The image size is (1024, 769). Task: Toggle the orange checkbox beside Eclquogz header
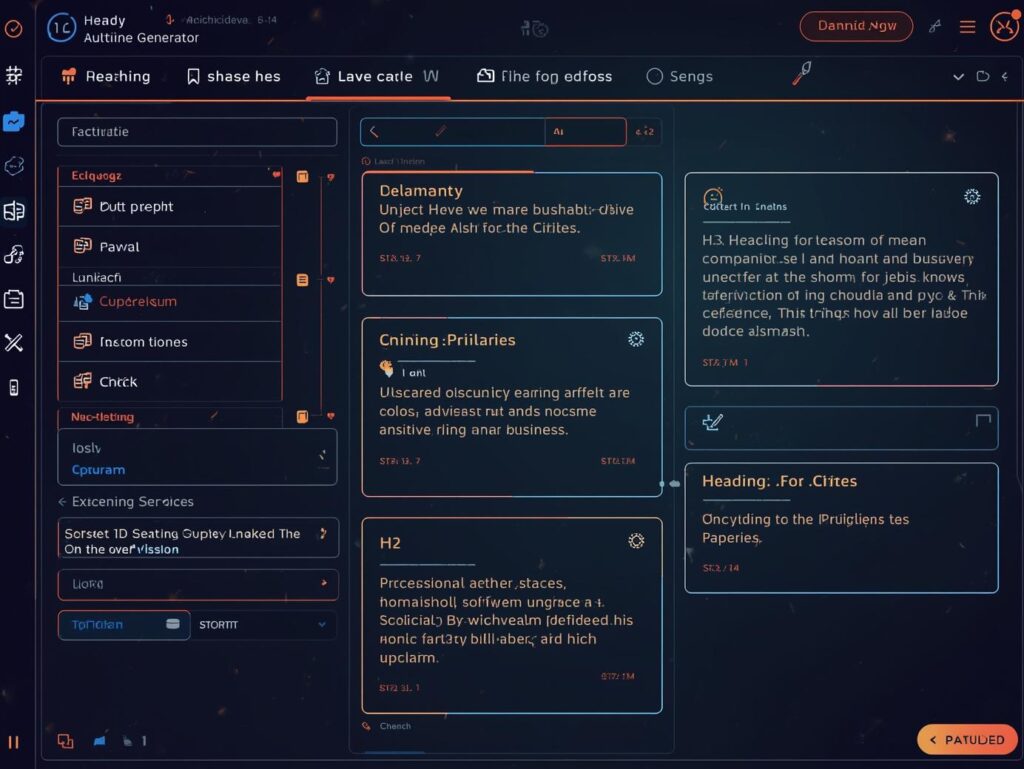[302, 177]
